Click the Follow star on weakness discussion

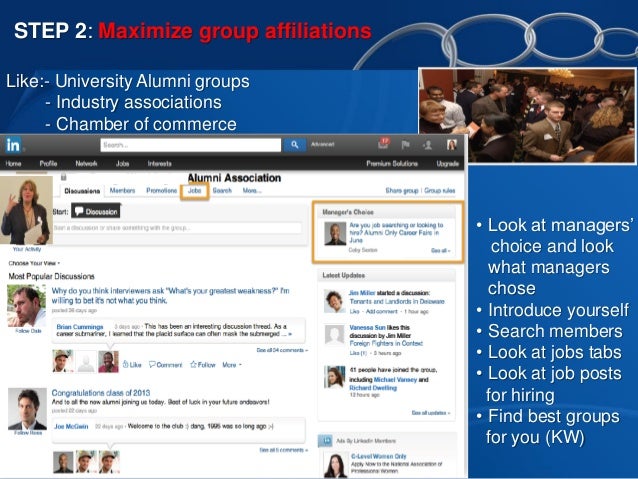[203, 365]
